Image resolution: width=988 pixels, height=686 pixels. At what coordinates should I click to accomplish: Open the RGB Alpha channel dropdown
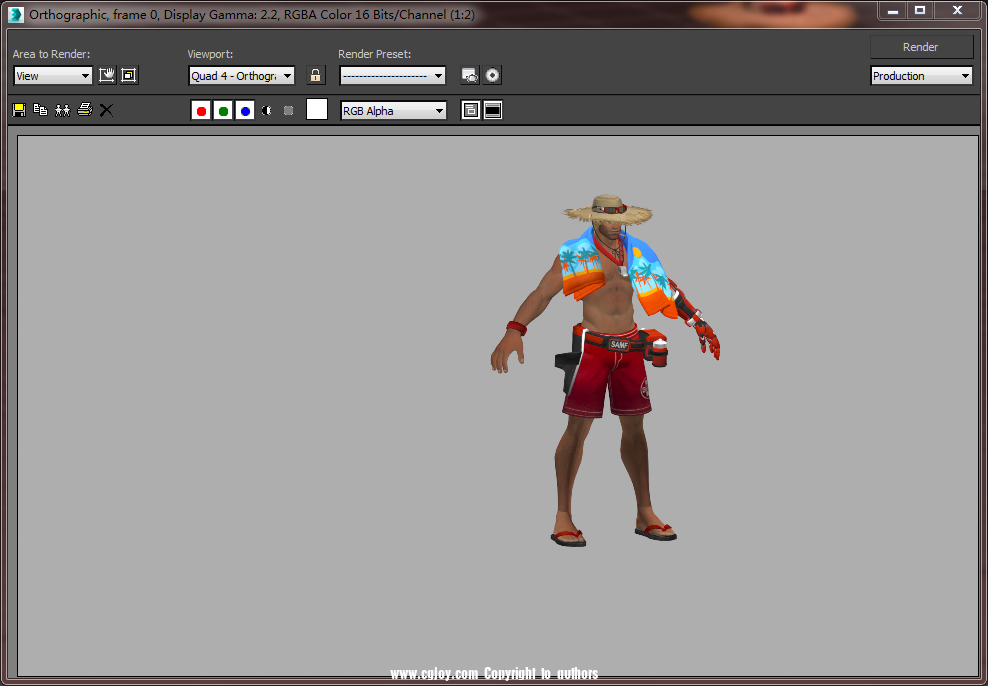pyautogui.click(x=393, y=111)
